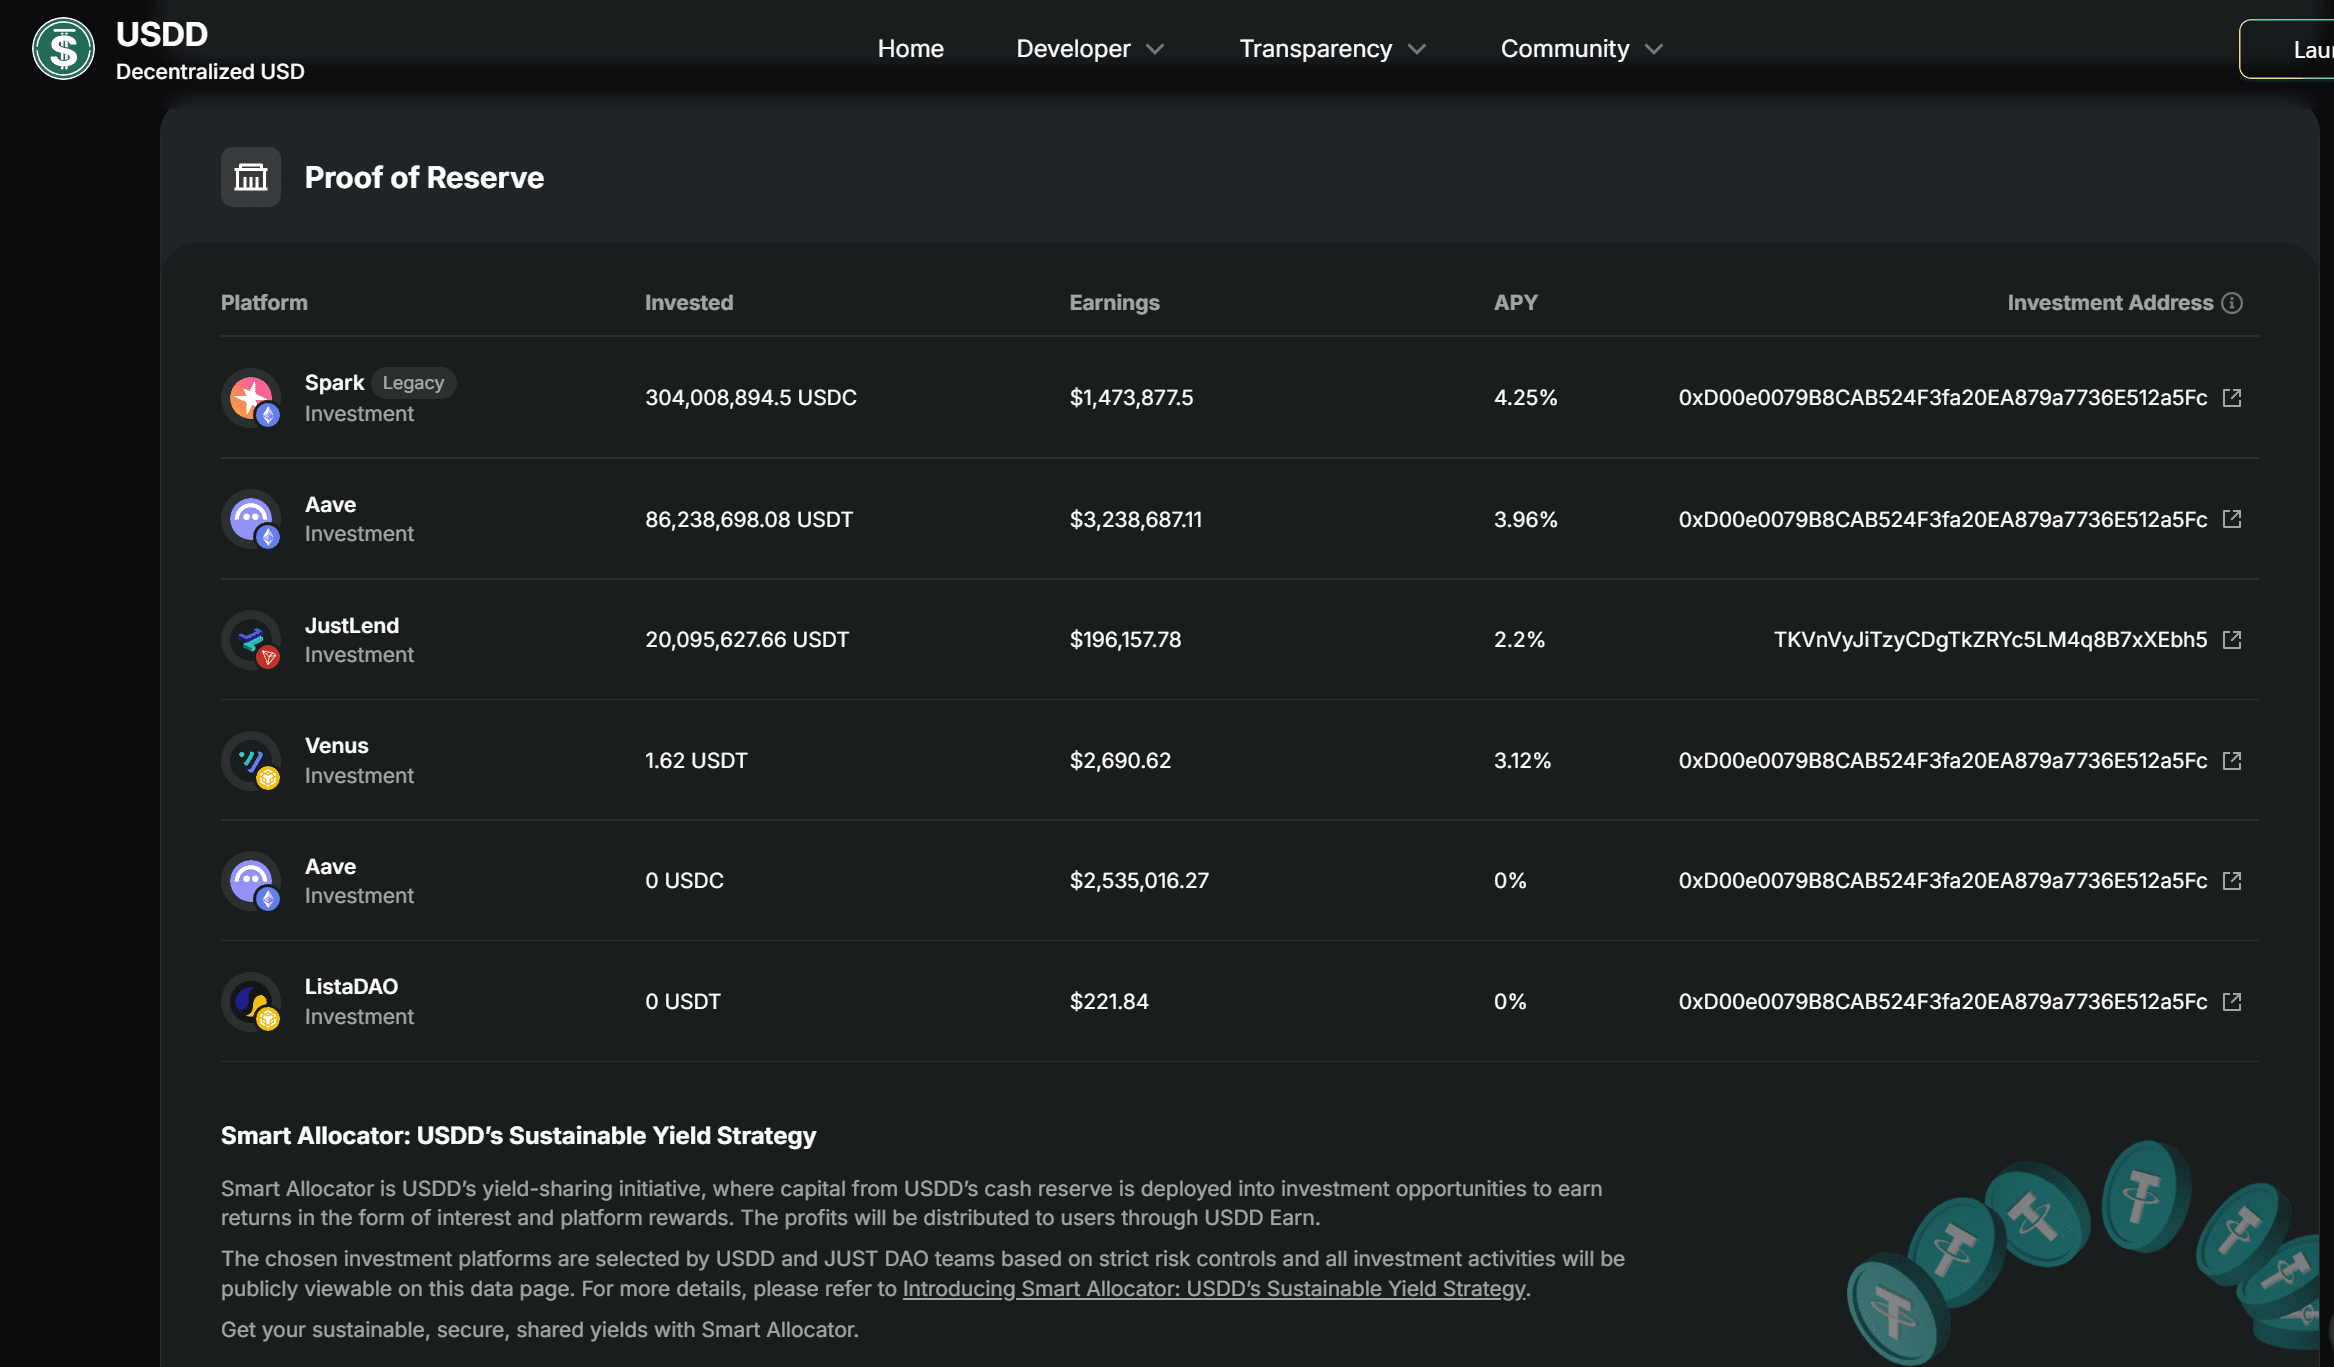Viewport: 2334px width, 1367px height.
Task: Expand the Developer dropdown menu
Action: coord(1089,49)
